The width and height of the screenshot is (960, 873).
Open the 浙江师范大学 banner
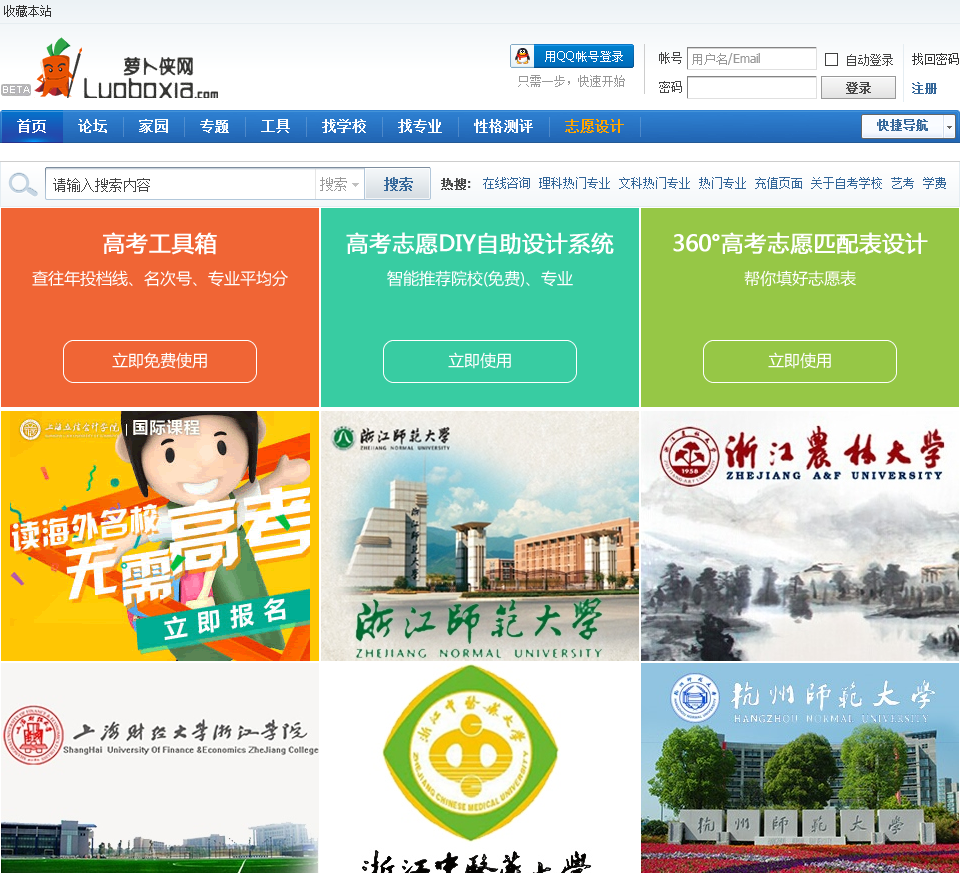[480, 536]
